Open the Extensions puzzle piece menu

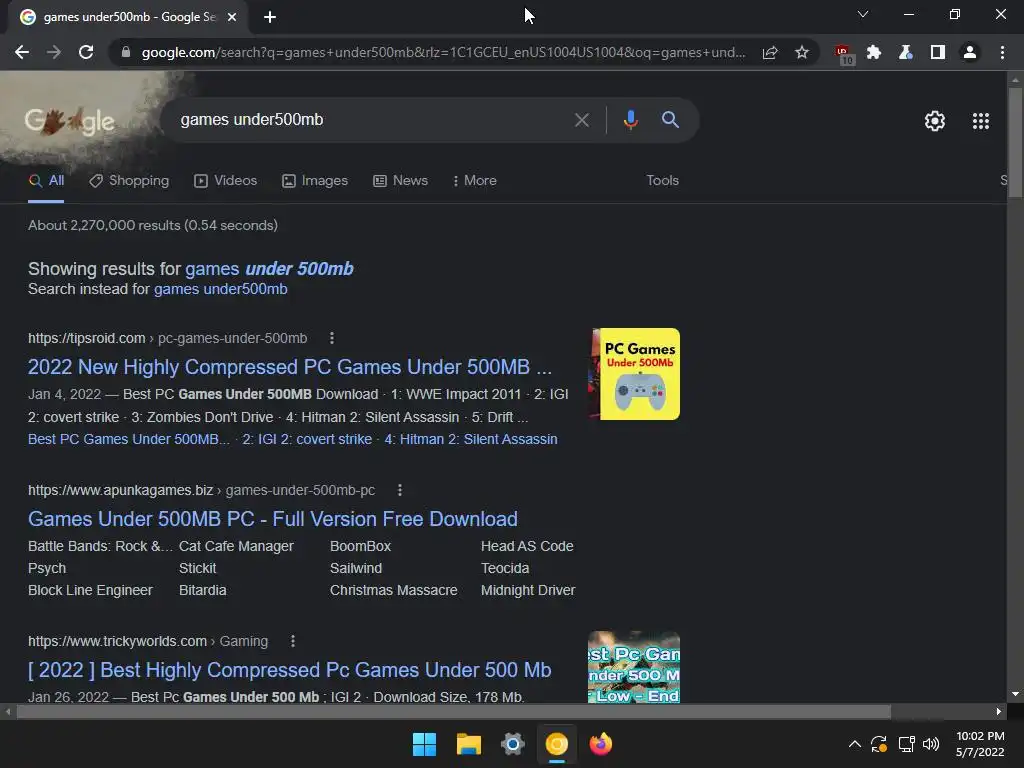pos(874,52)
